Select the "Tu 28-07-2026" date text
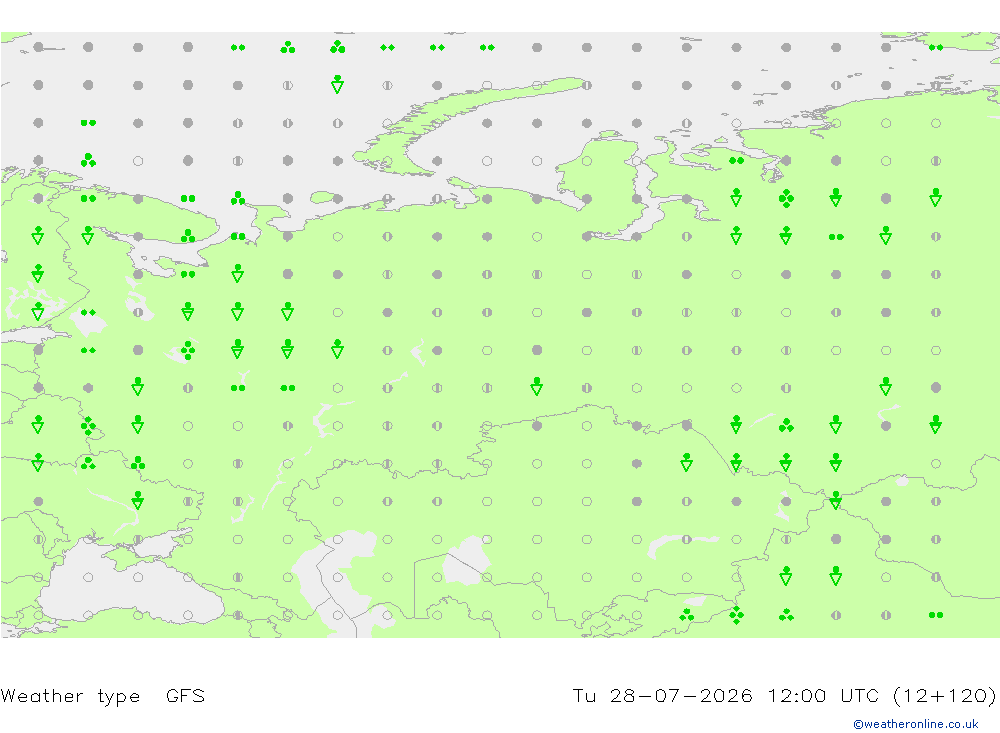The width and height of the screenshot is (1000, 733). (662, 695)
